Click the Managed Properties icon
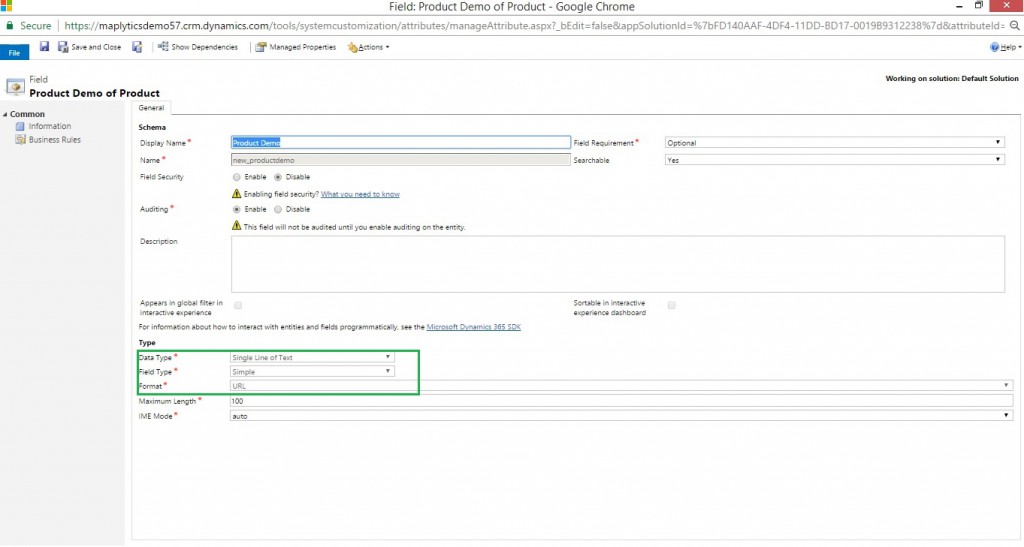Screen dimensions: 1024x547 261,47
